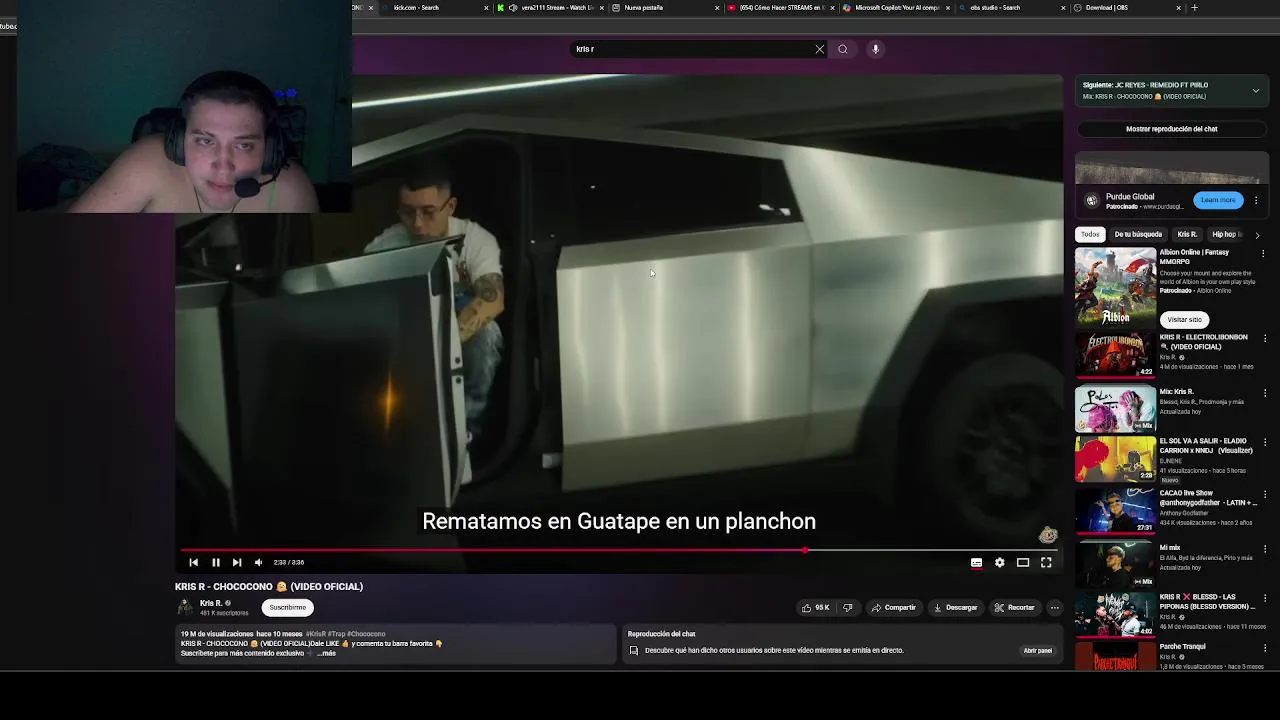Click the Kris R. channel name link
The image size is (1280, 720).
[x=211, y=603]
